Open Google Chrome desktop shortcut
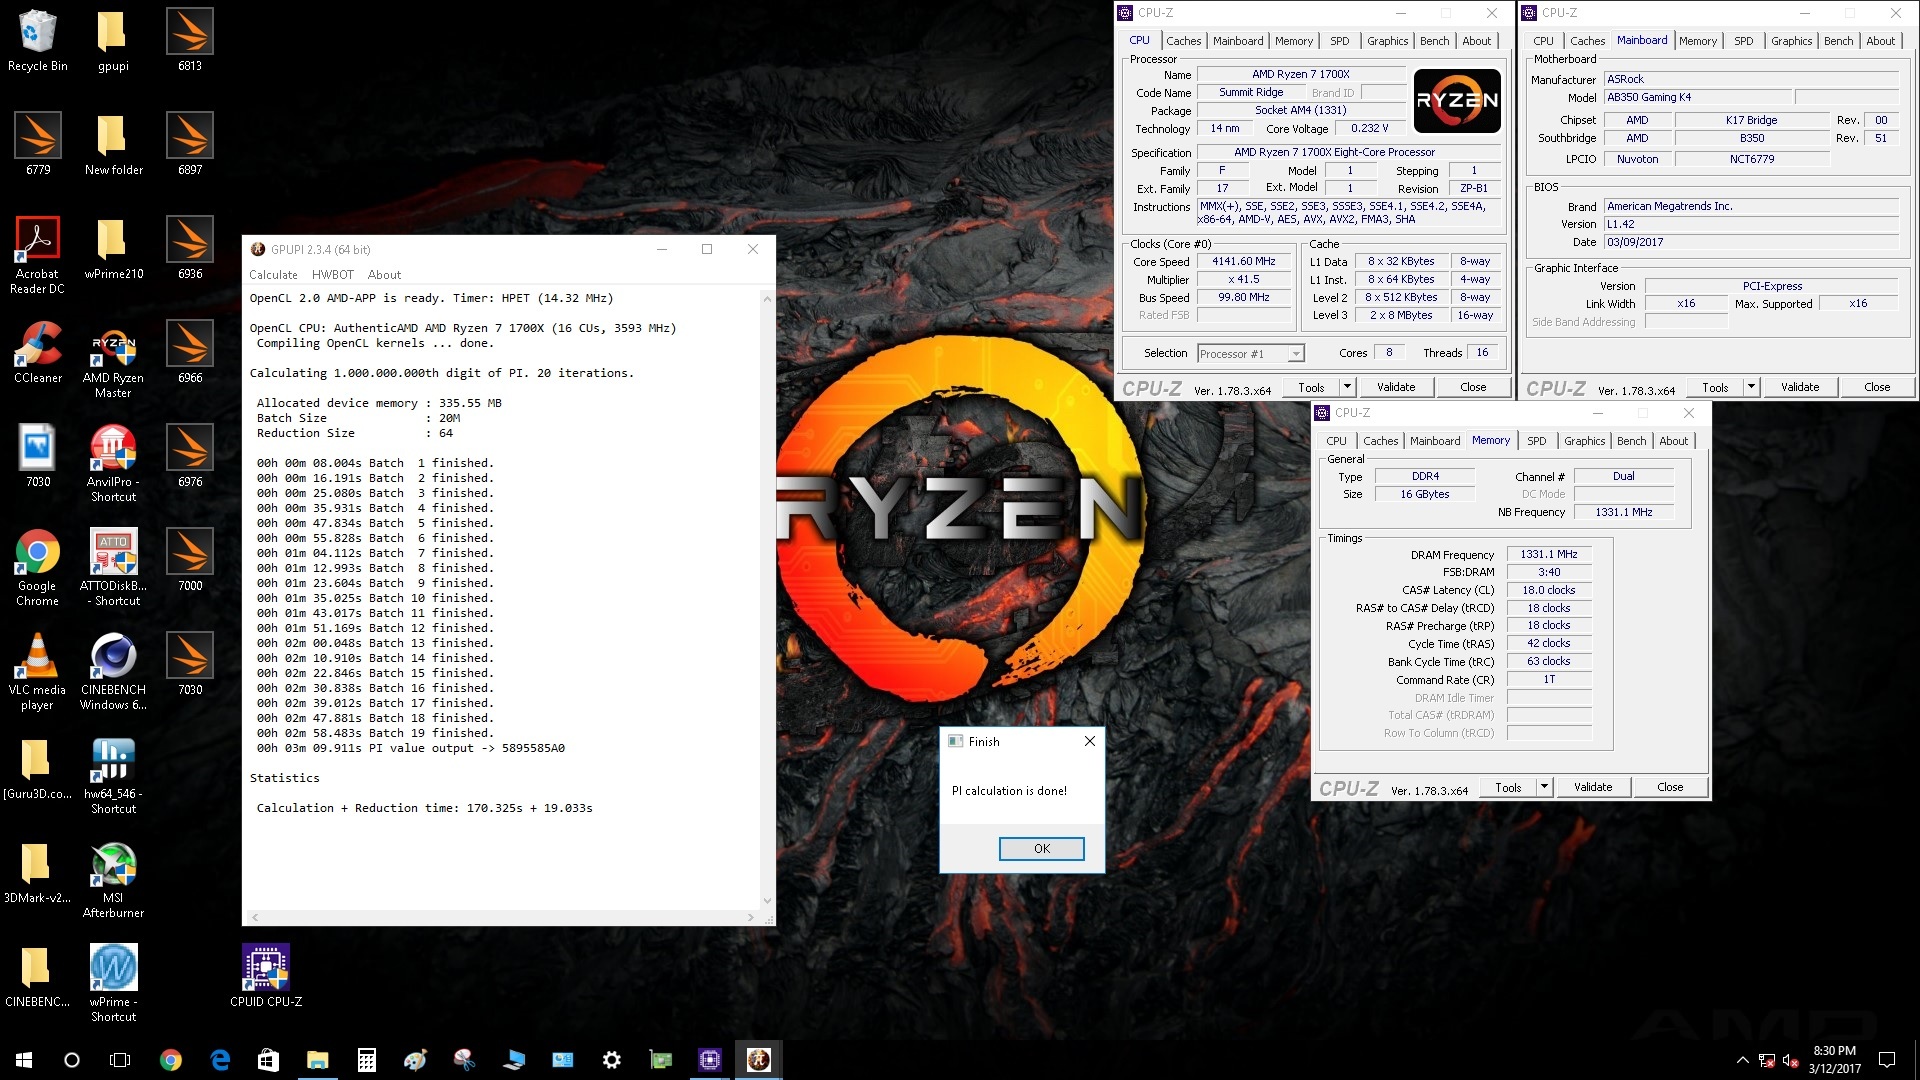 coord(38,567)
